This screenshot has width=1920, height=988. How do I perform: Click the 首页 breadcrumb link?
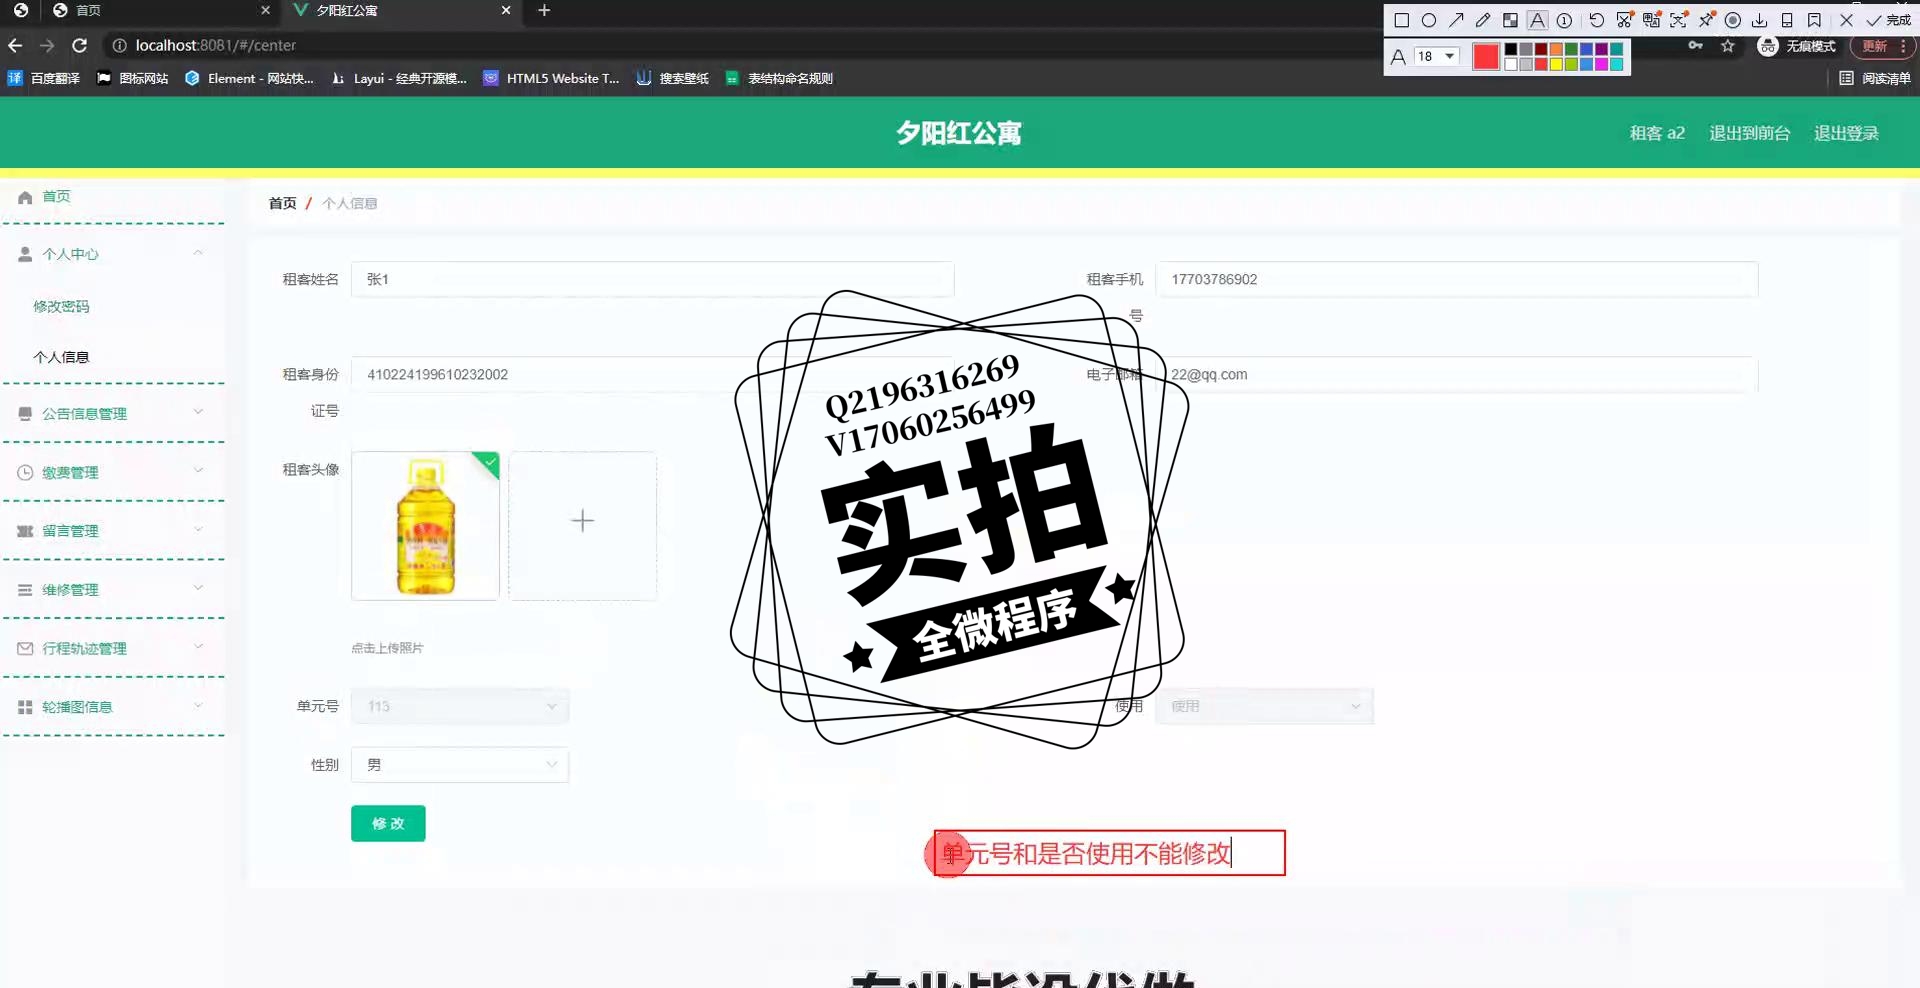282,203
